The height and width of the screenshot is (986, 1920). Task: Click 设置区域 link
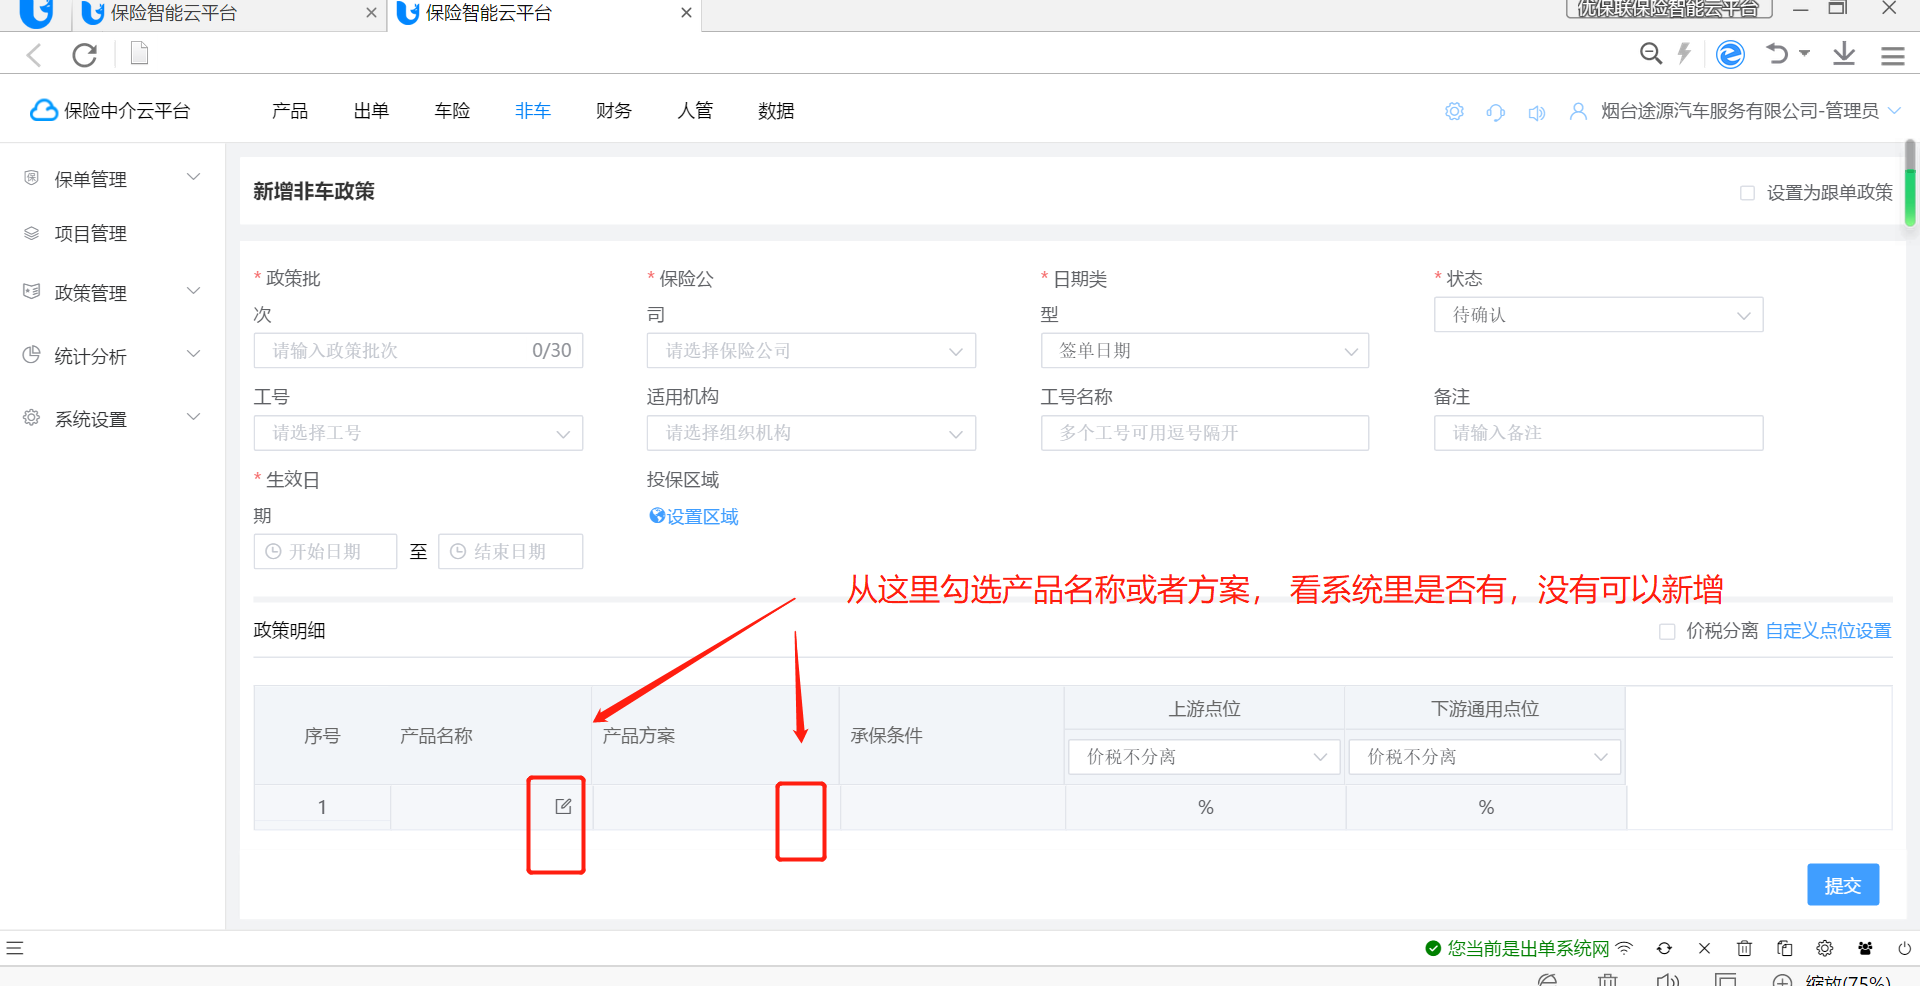pyautogui.click(x=694, y=517)
